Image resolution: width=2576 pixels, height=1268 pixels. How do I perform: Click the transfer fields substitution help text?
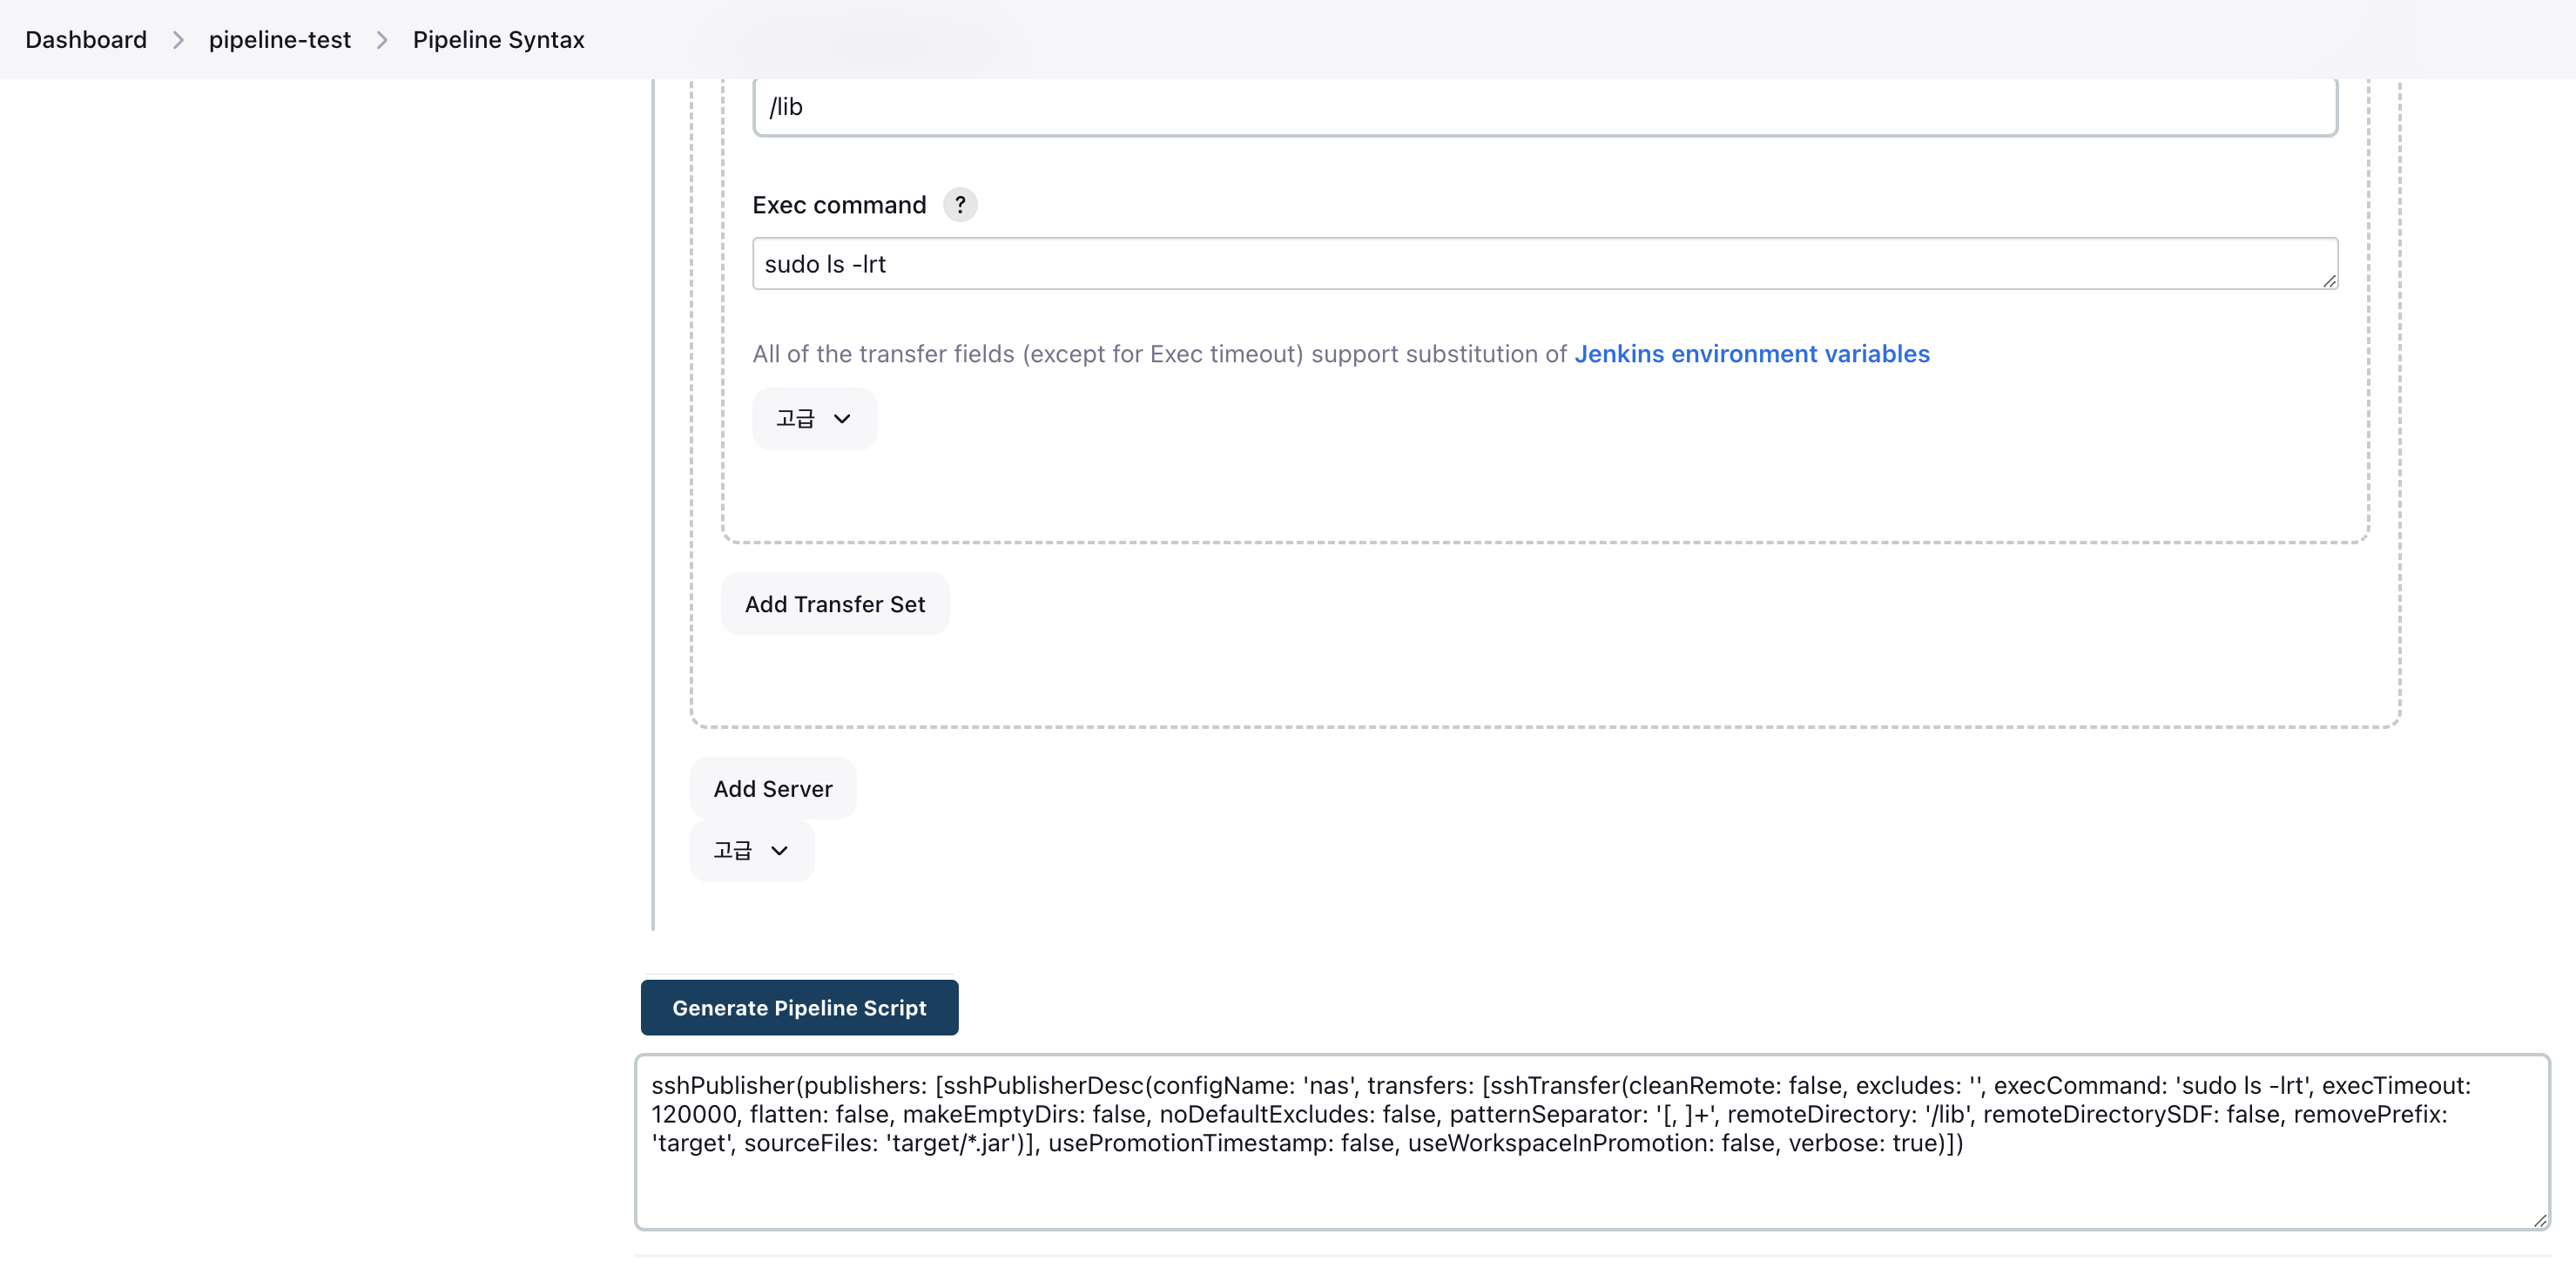pyautogui.click(x=1158, y=354)
